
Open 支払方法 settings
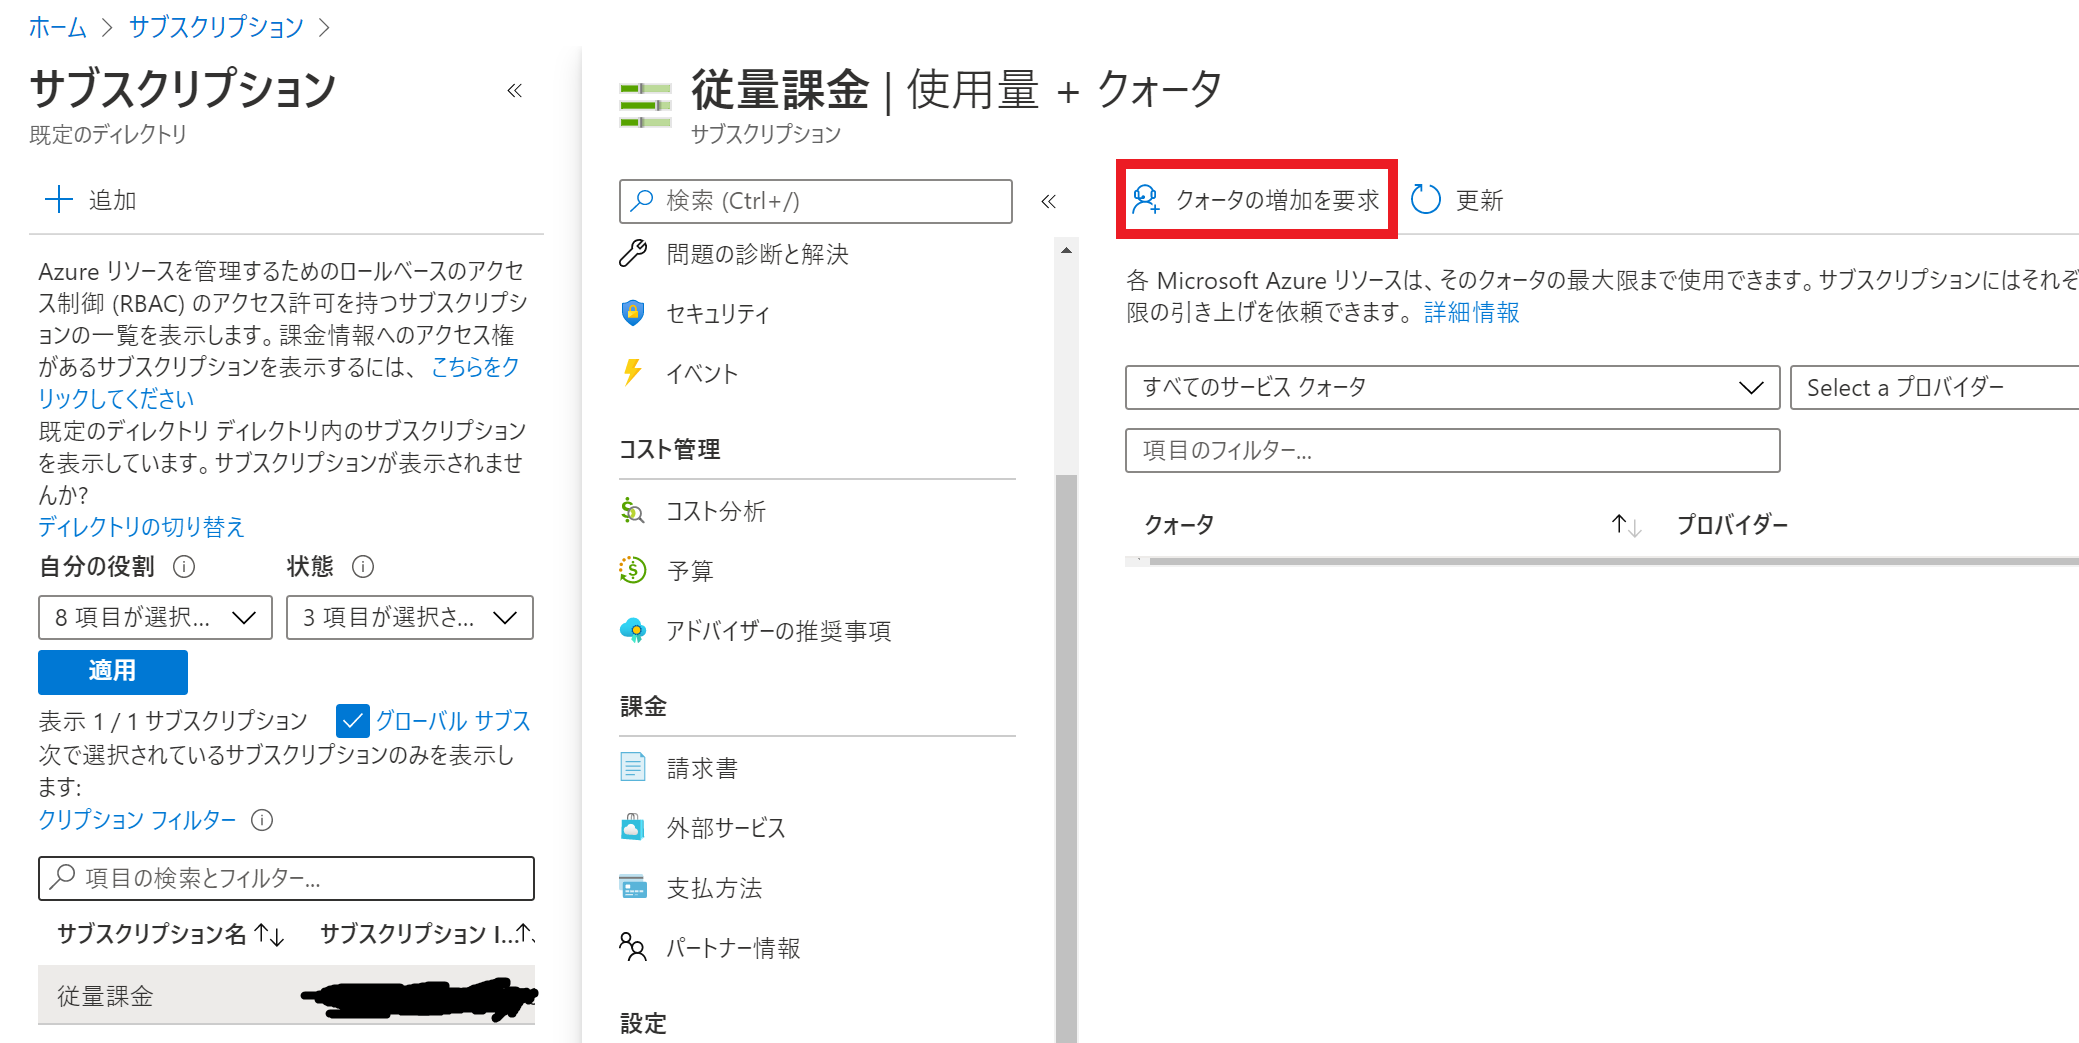coord(715,887)
